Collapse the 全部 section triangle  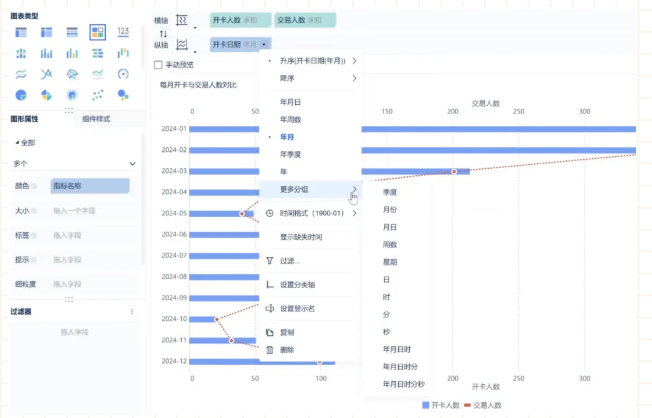pyautogui.click(x=15, y=143)
